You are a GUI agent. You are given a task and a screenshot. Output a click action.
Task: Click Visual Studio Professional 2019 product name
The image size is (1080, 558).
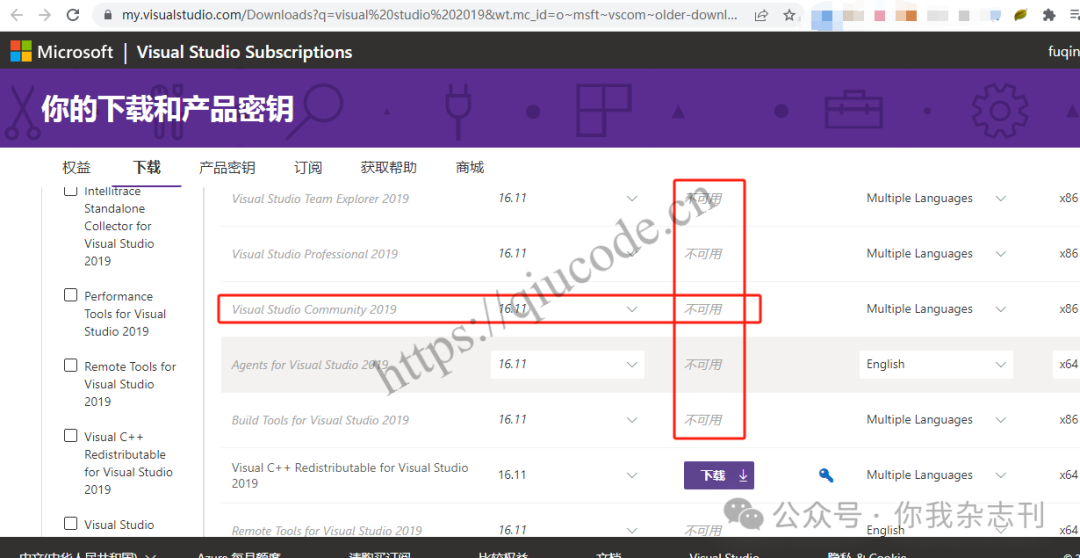tap(315, 254)
